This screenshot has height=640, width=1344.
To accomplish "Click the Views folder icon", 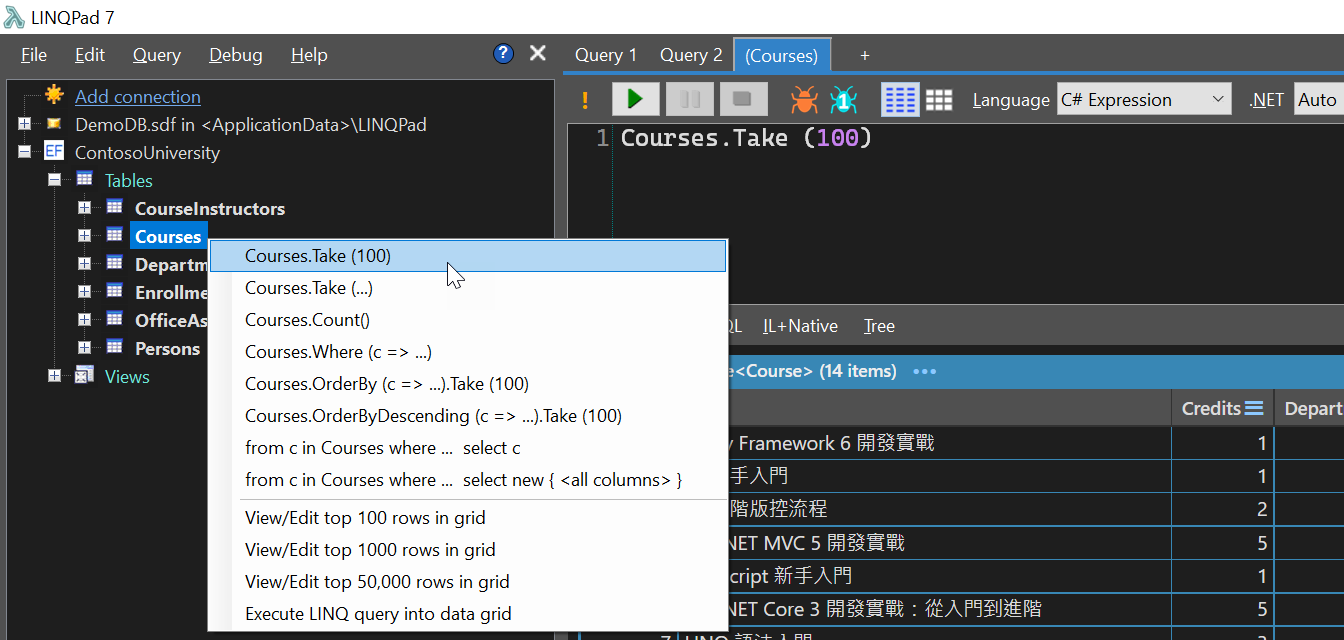I will click(x=85, y=376).
